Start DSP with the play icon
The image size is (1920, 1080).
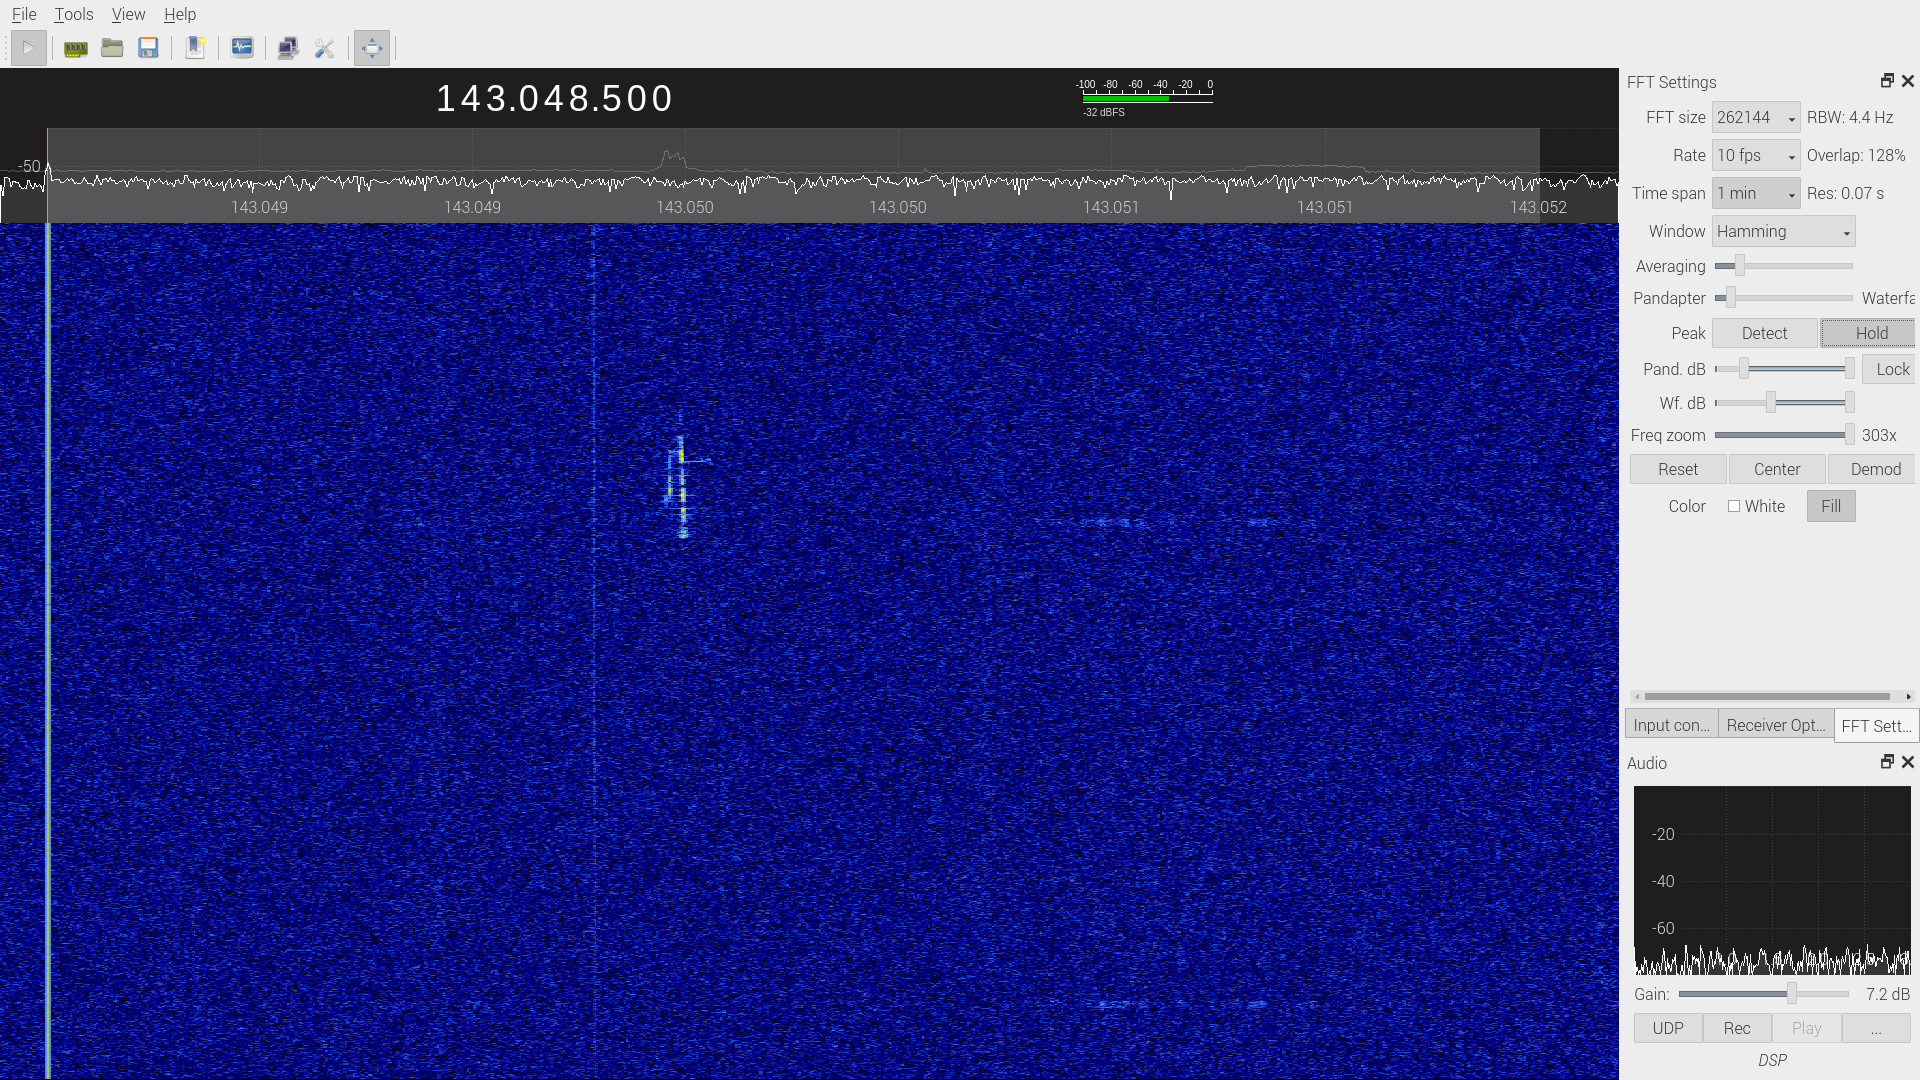[x=29, y=47]
